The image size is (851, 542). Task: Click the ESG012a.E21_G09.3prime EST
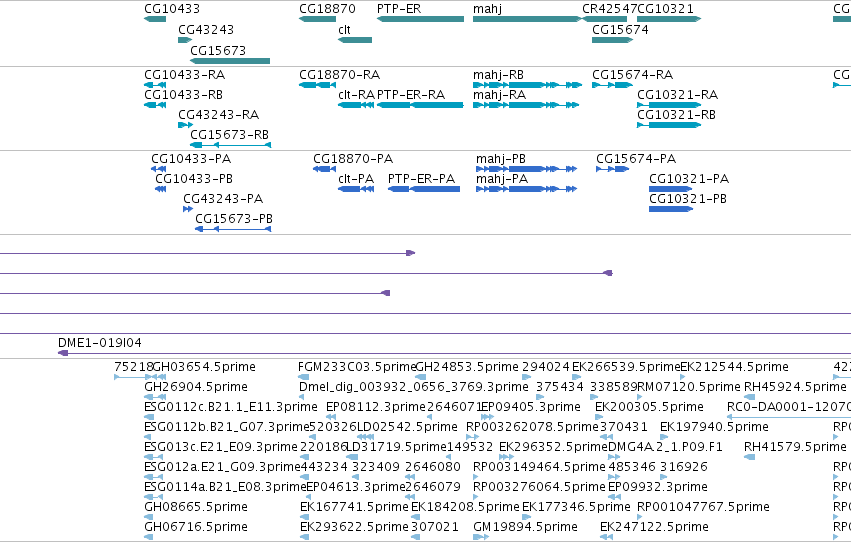pyautogui.click(x=223, y=467)
